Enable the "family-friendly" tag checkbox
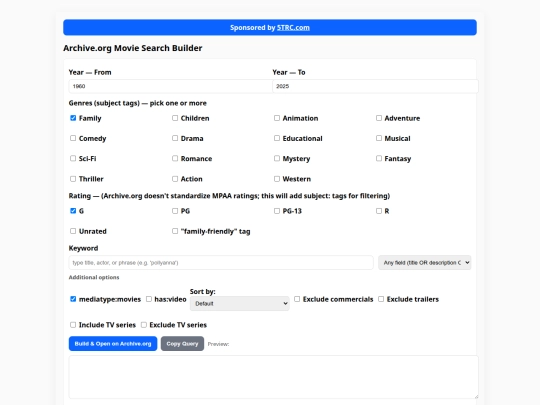Viewport: 540px width, 405px height. coord(175,231)
